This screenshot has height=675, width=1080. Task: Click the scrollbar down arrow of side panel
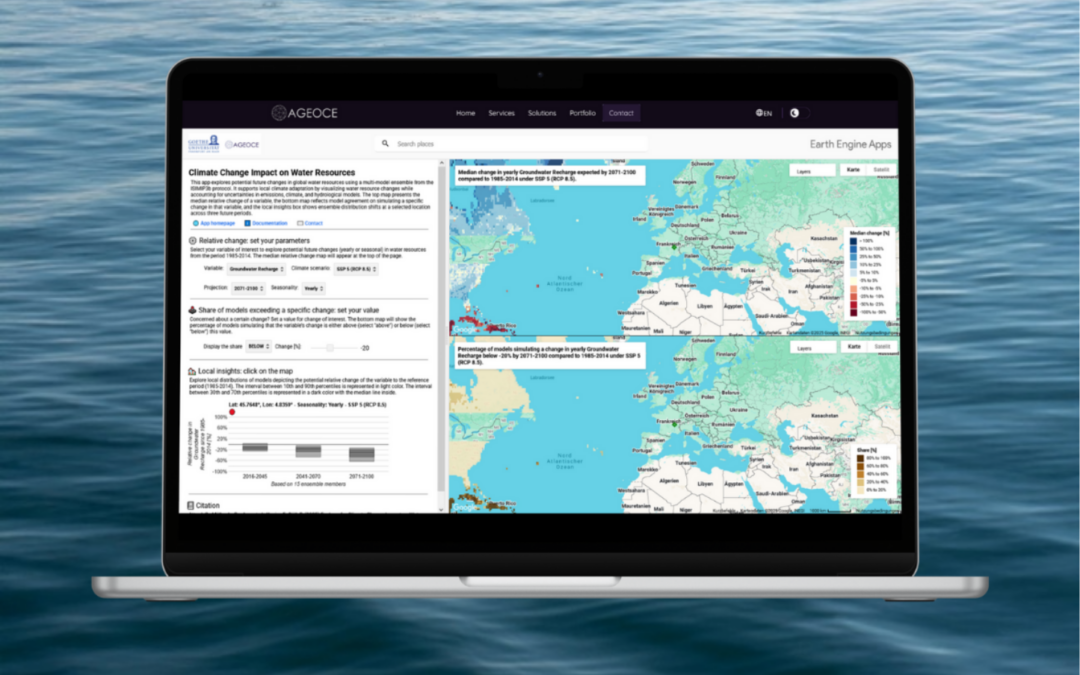[442, 510]
